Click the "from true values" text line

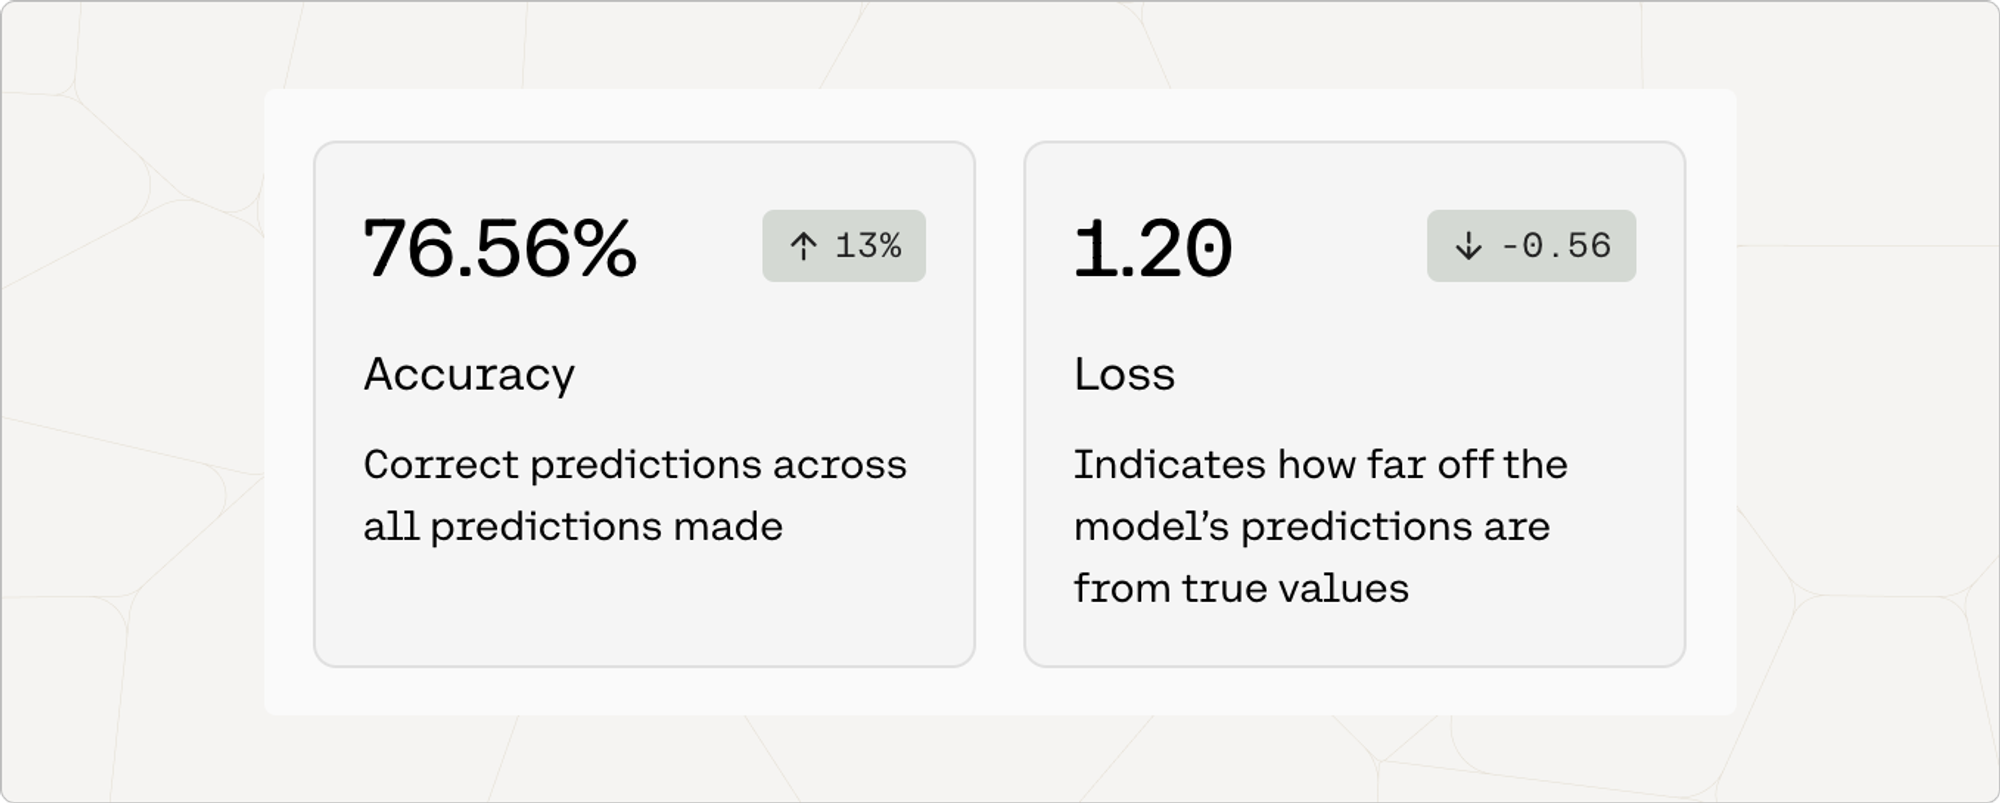coord(1241,589)
